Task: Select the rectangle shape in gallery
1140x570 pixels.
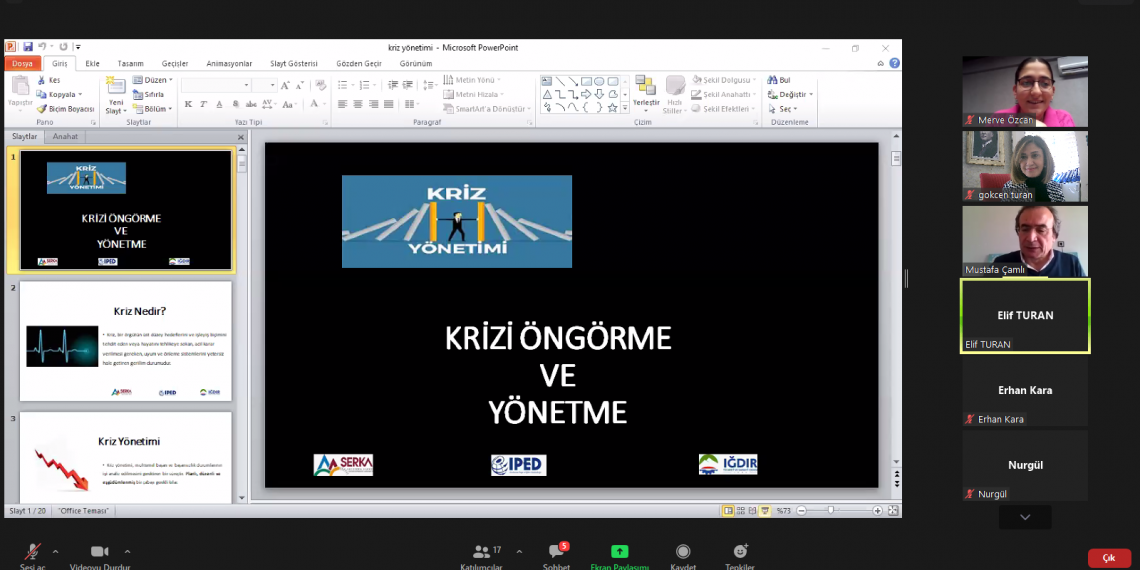Action: [586, 81]
